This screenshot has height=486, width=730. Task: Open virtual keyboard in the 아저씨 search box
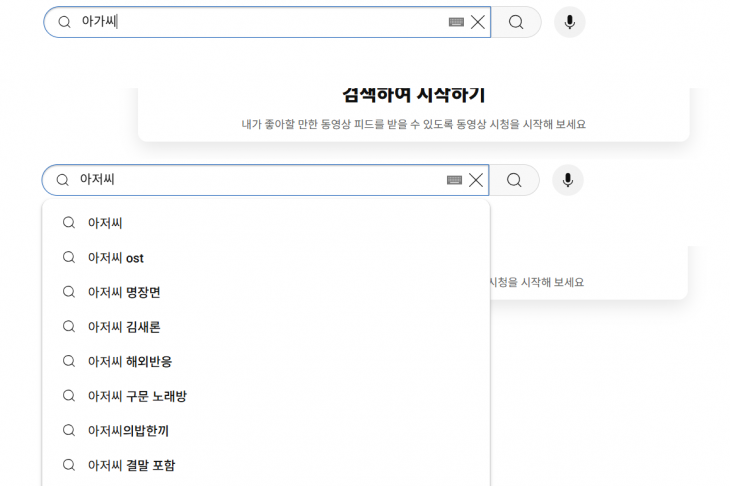(x=454, y=180)
